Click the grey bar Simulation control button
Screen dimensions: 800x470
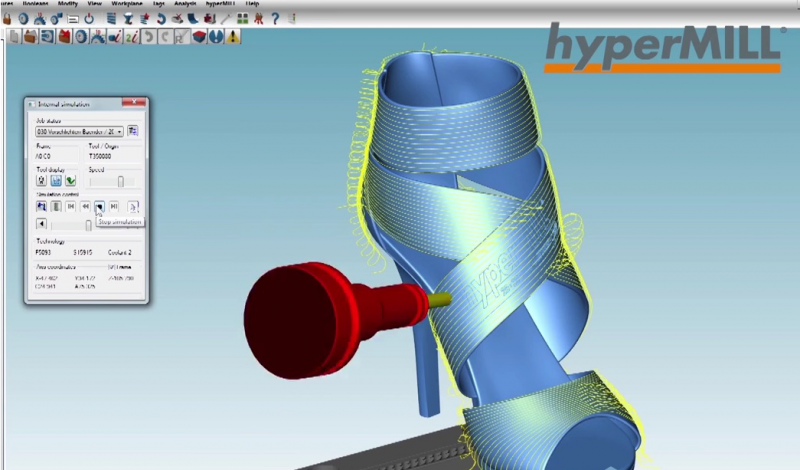pyautogui.click(x=56, y=207)
